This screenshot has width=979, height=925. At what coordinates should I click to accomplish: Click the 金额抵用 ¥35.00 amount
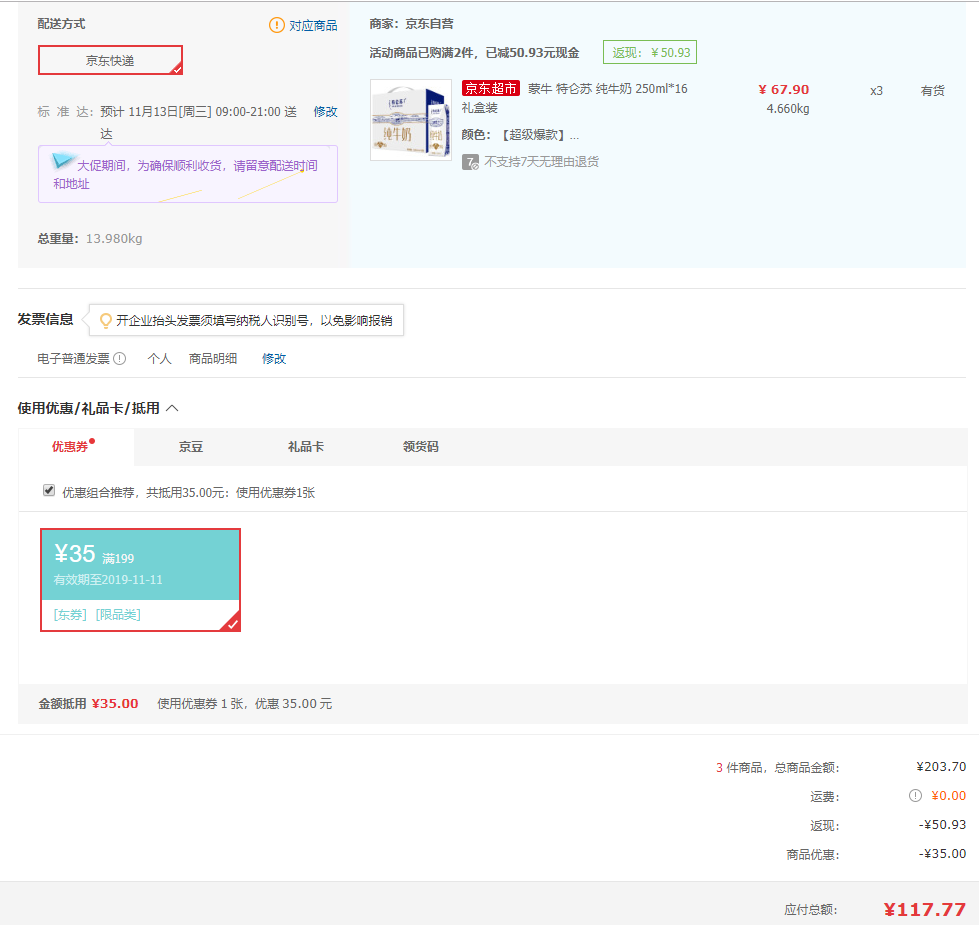(x=115, y=704)
